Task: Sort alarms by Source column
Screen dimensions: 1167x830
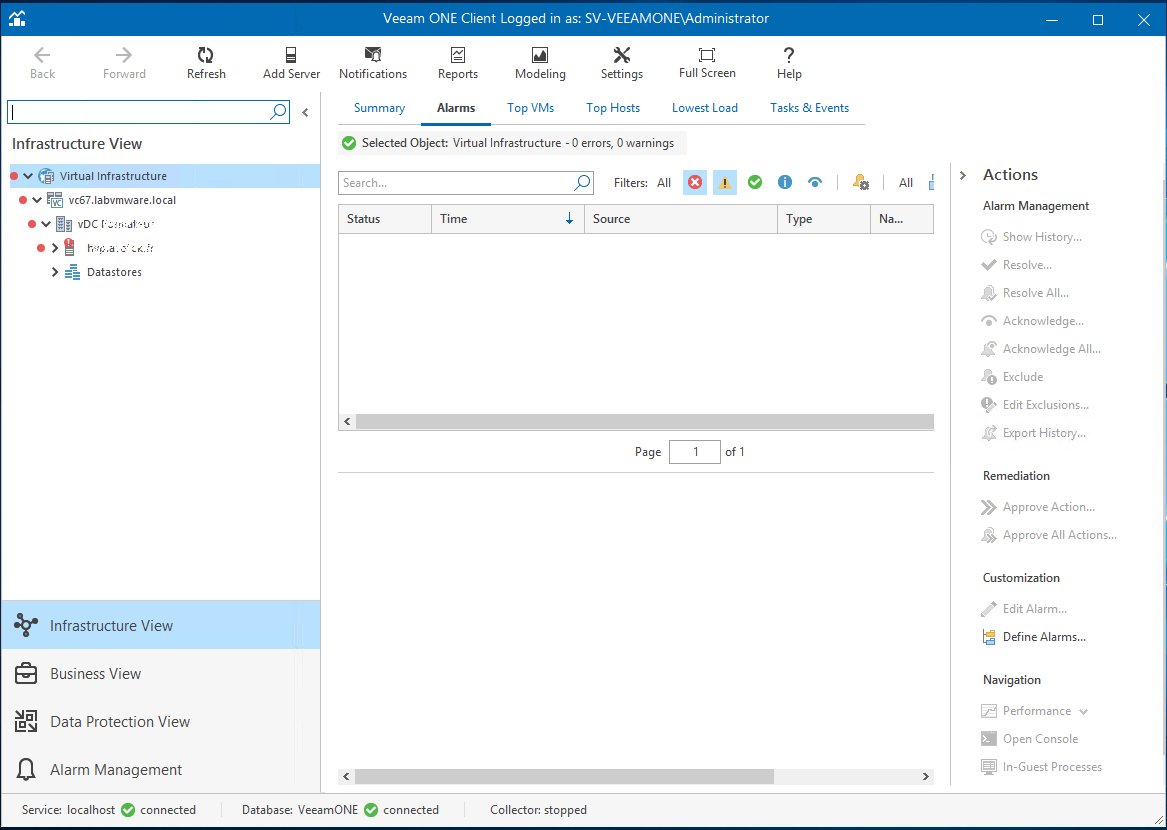Action: [x=680, y=219]
